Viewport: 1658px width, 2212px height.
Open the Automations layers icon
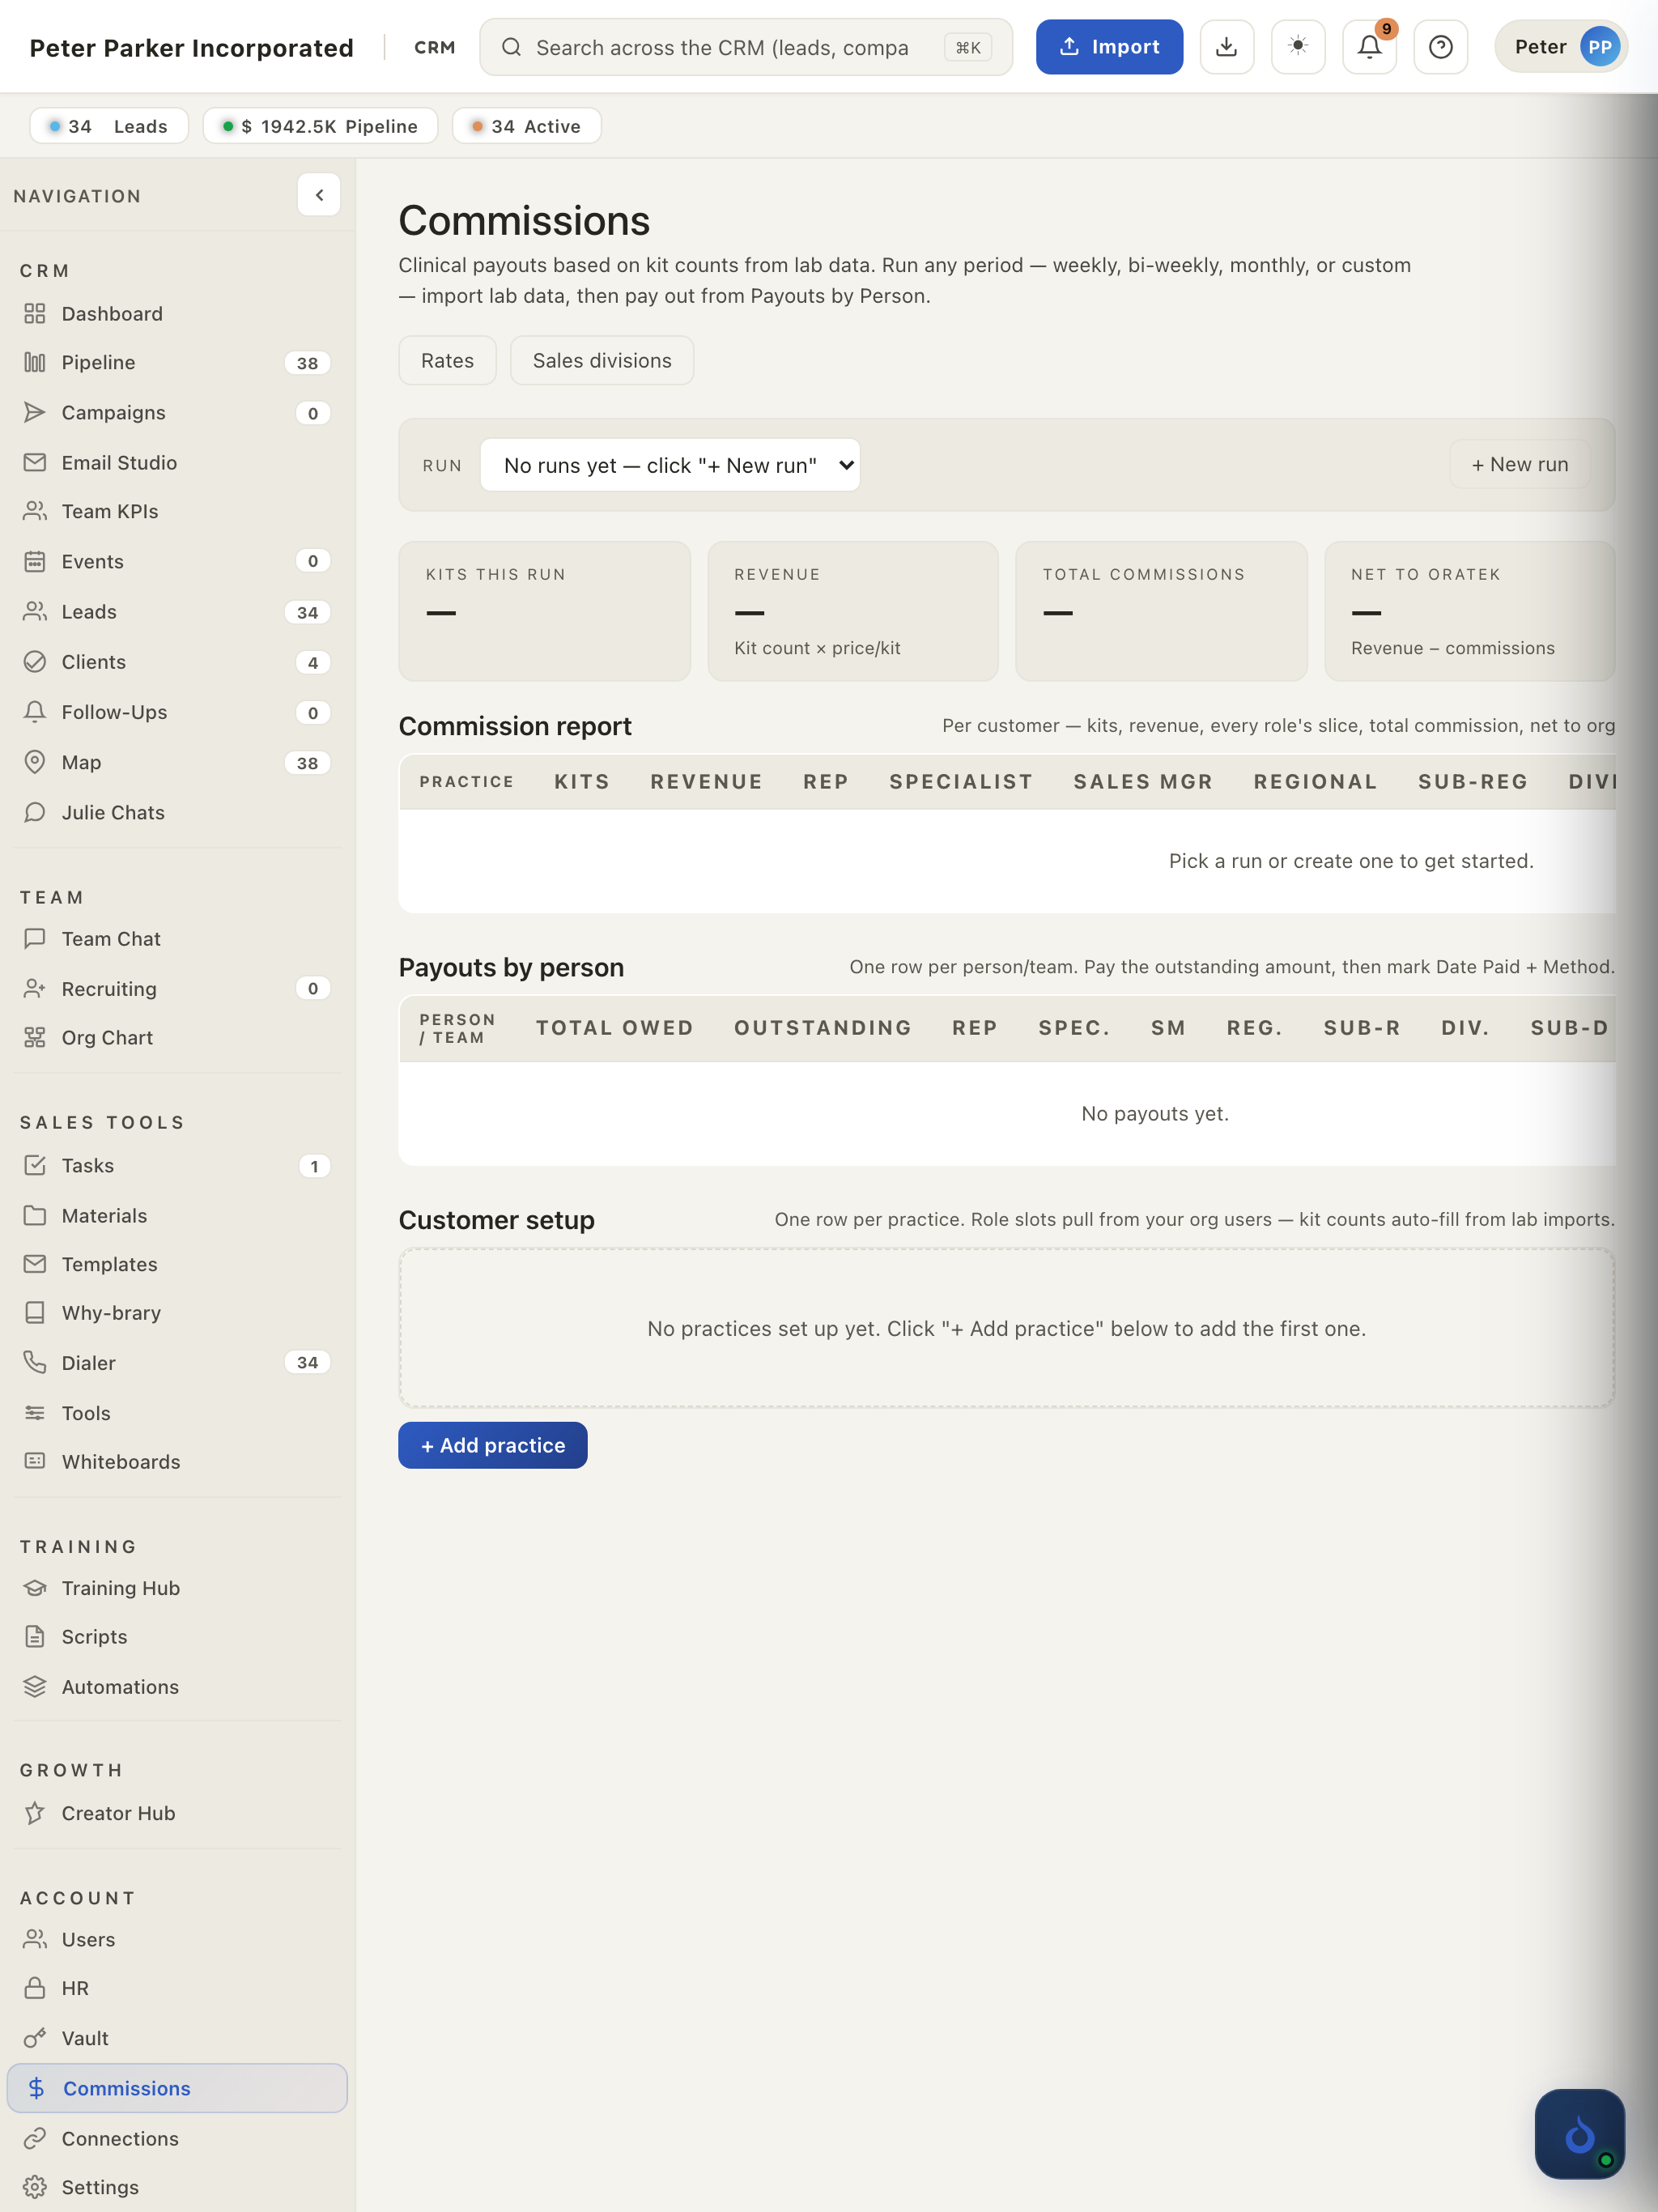pyautogui.click(x=35, y=1687)
